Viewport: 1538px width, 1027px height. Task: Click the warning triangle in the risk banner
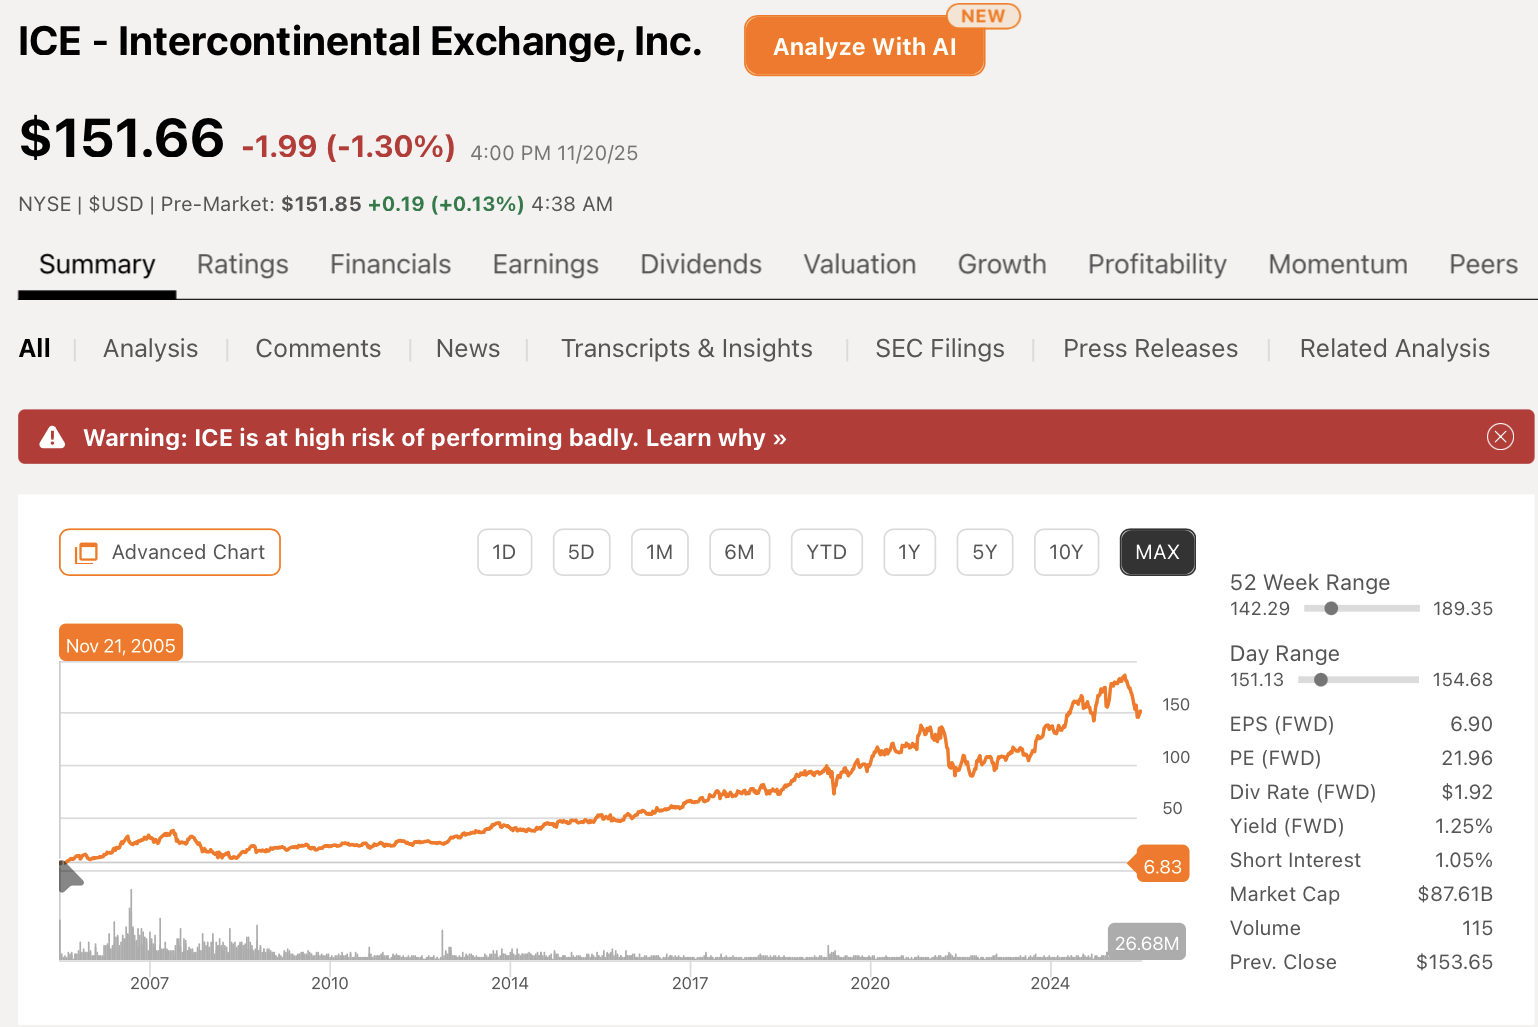pos(51,437)
